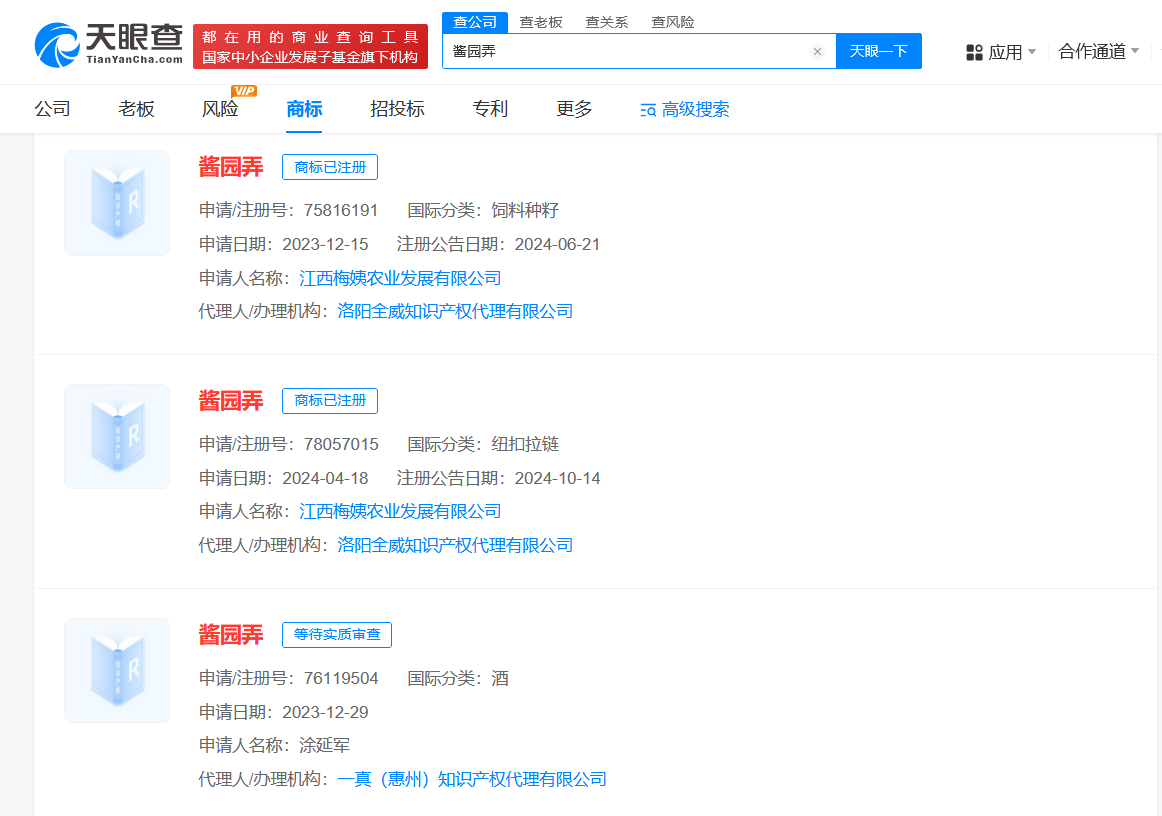Open the 更多 menu
Image resolution: width=1162 pixels, height=816 pixels.
574,109
